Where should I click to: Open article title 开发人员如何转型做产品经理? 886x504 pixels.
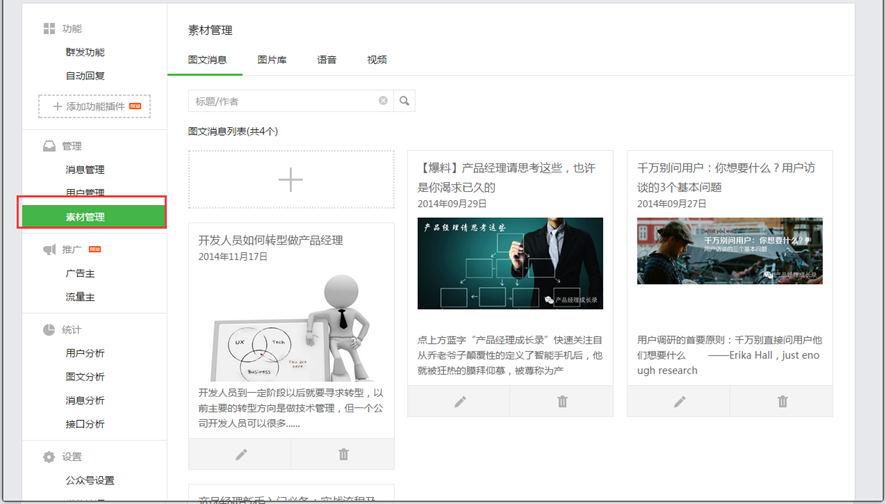(271, 240)
